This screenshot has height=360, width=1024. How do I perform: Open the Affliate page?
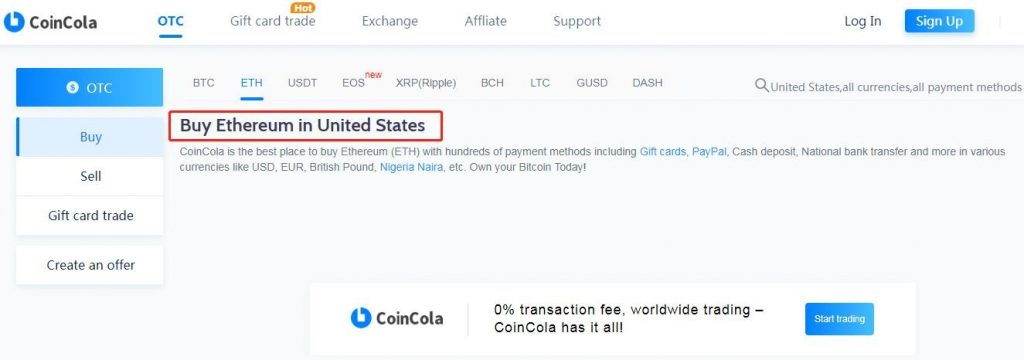pos(485,21)
